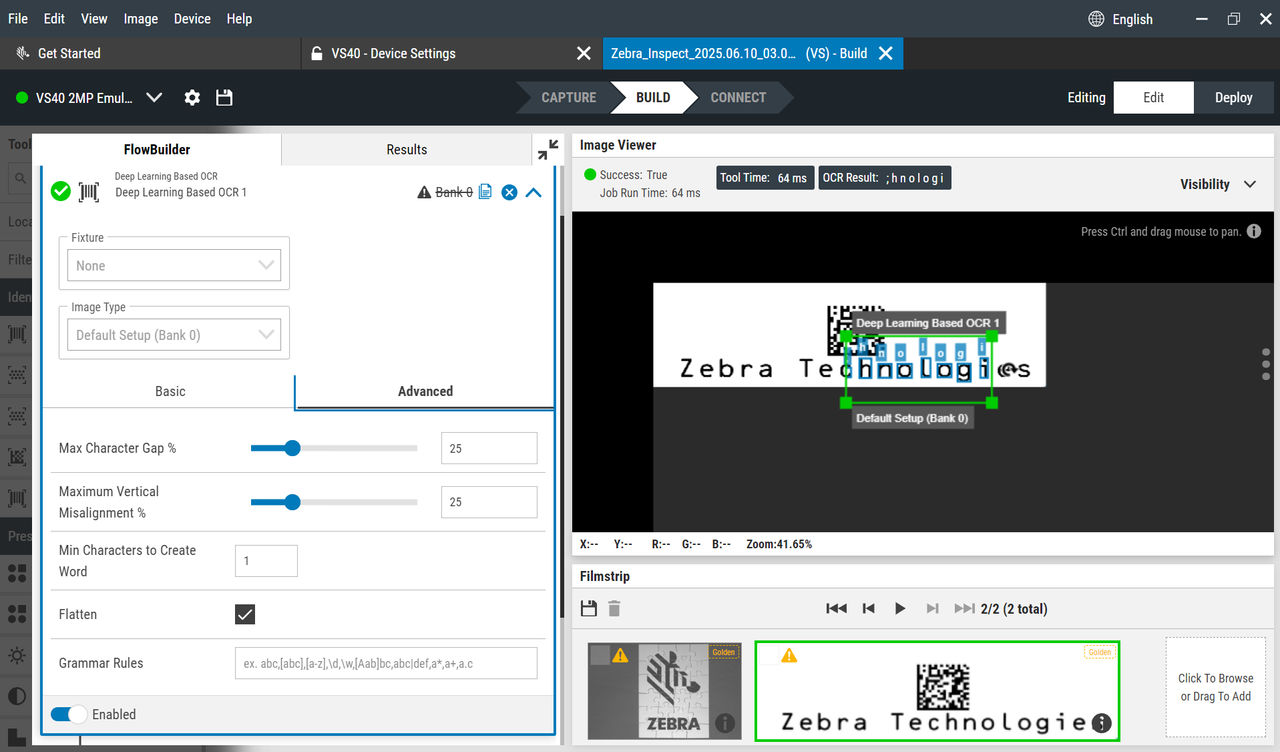
Task: Jump to the last filmstrip image
Action: click(x=964, y=608)
